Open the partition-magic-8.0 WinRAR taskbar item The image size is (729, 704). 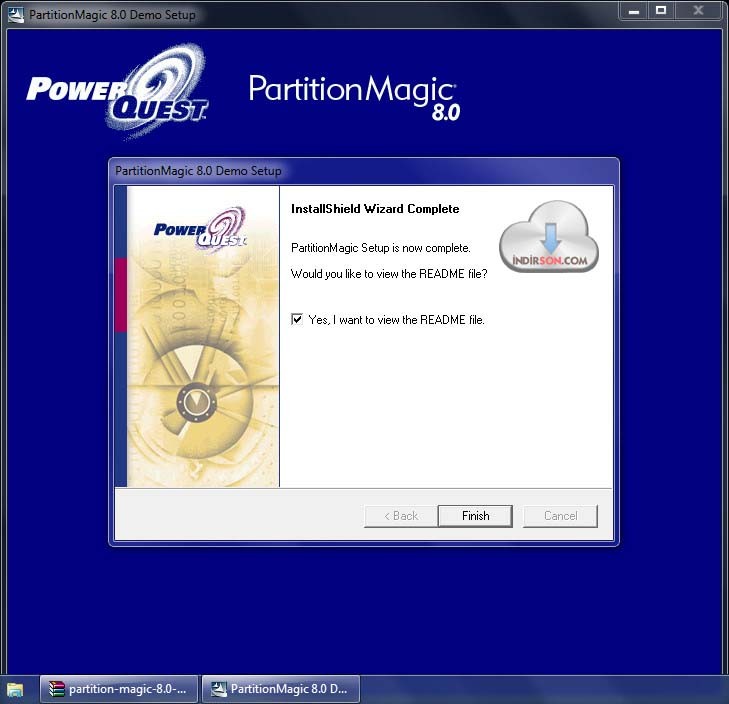119,689
